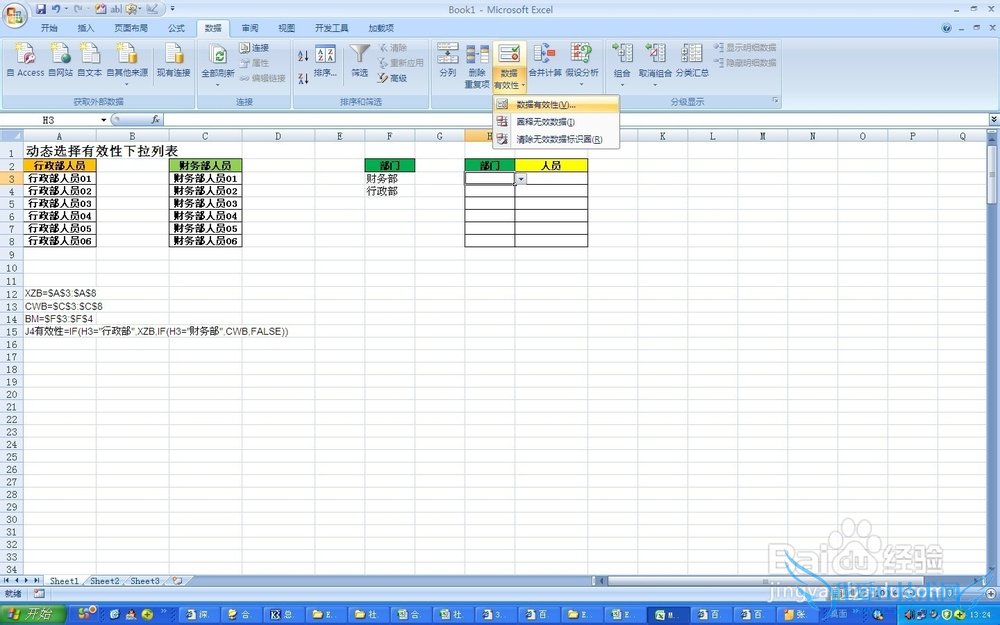Image resolution: width=1000 pixels, height=625 pixels.
Task: Click Consolidate (合并计算)
Action: (545, 61)
